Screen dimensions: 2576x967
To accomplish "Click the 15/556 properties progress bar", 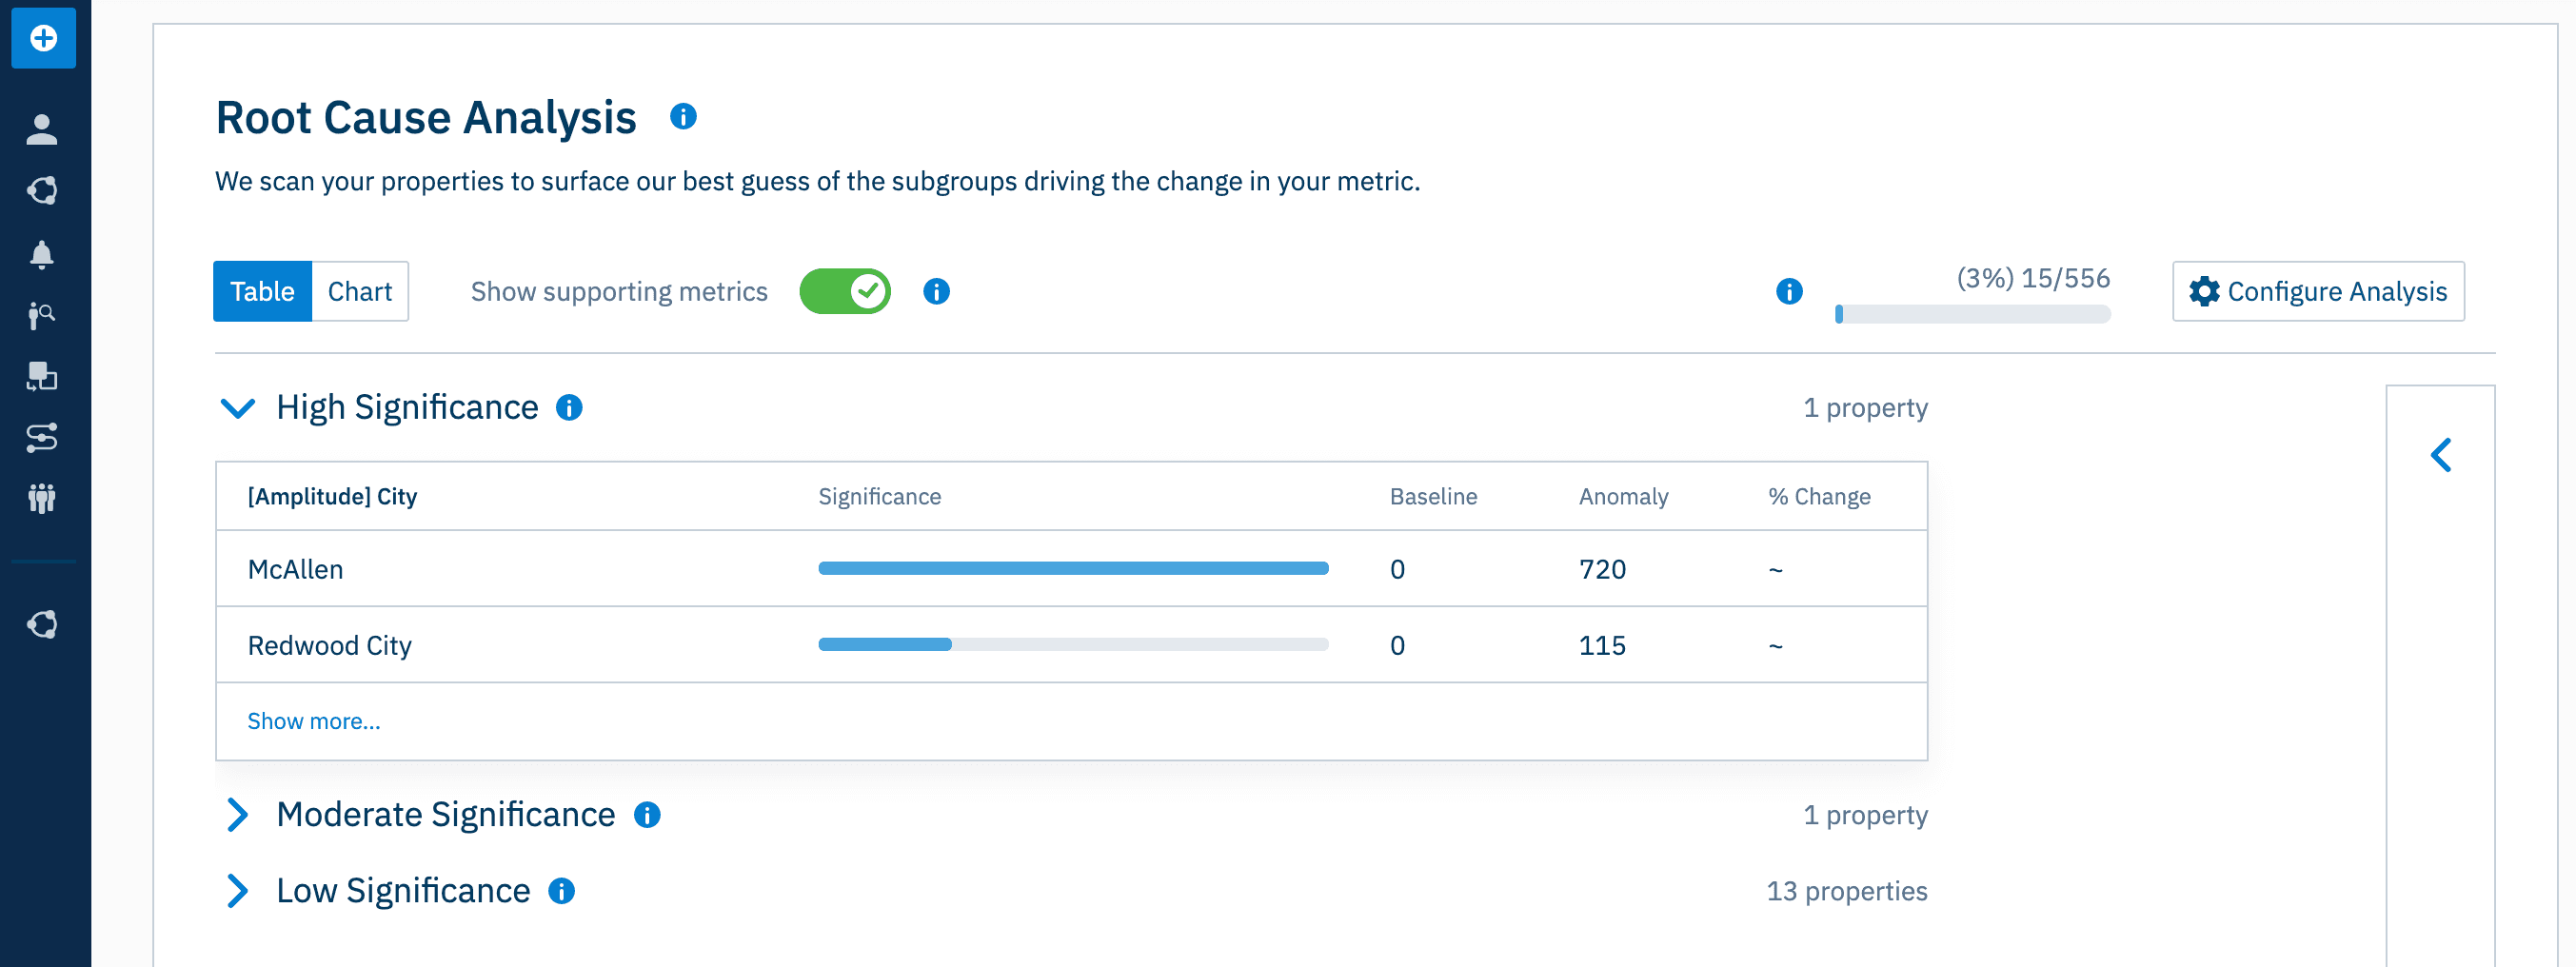I will click(x=1972, y=314).
